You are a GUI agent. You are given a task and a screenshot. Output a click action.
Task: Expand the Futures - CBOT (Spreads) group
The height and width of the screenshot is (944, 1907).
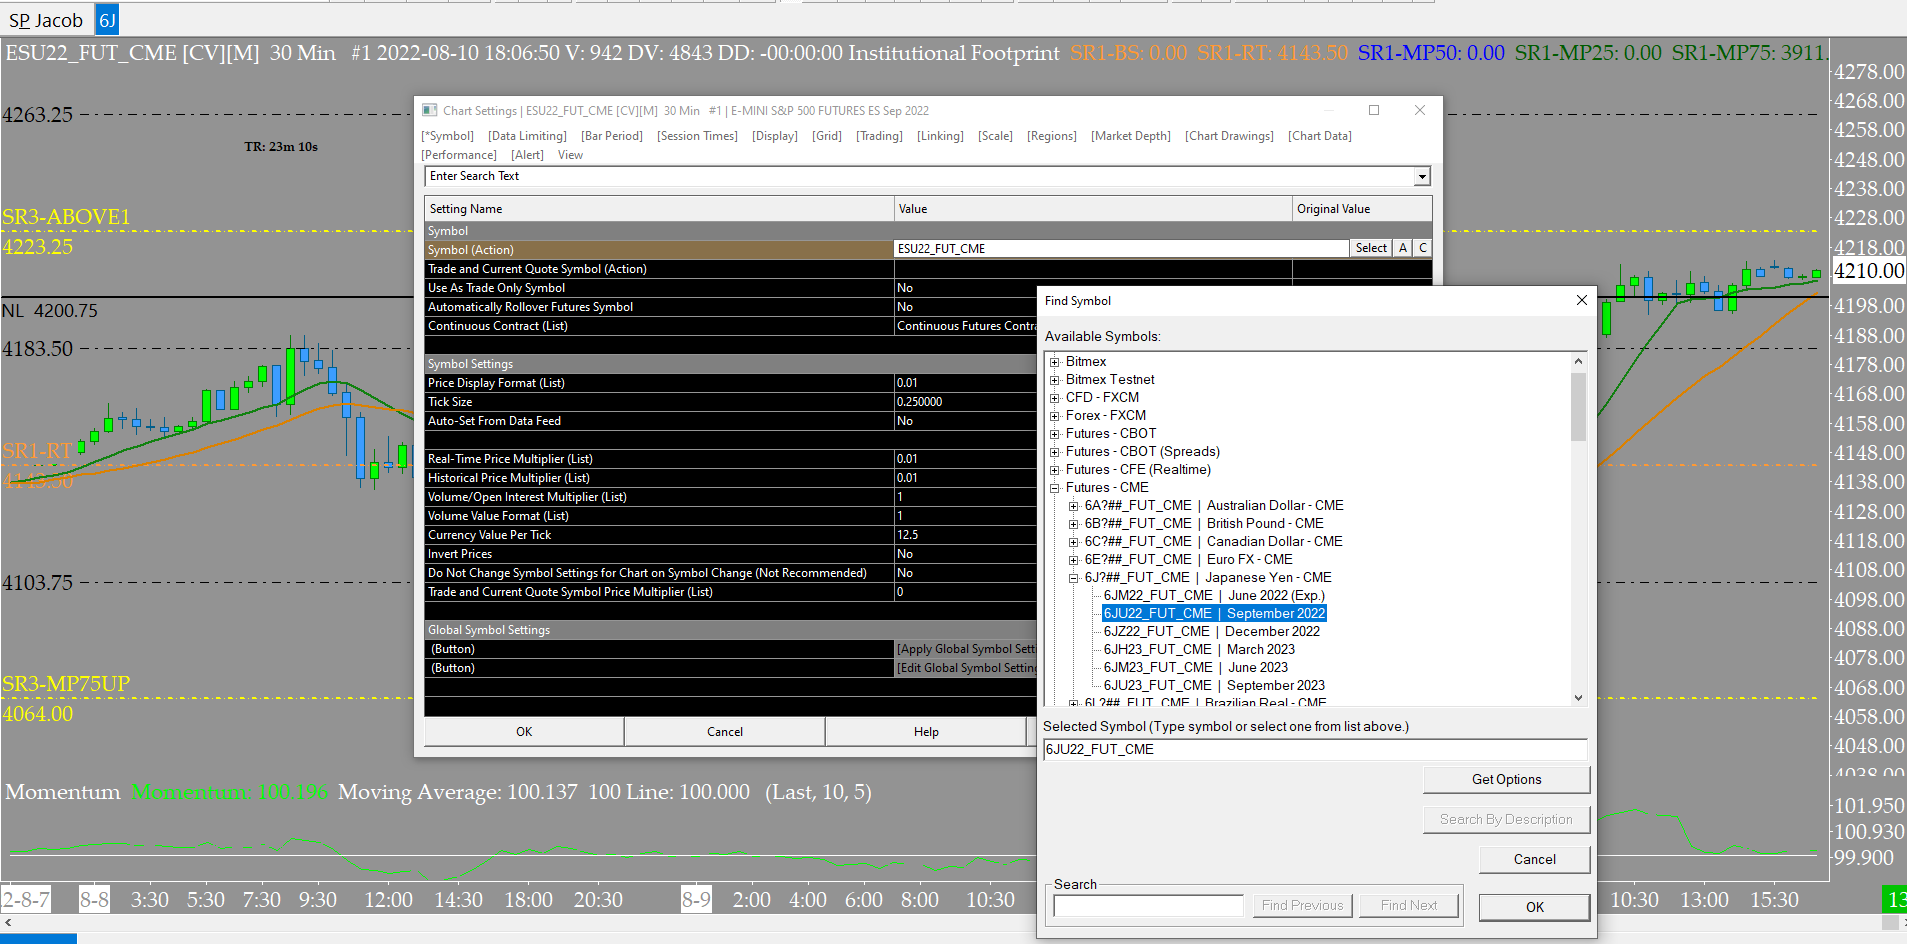tap(1054, 452)
